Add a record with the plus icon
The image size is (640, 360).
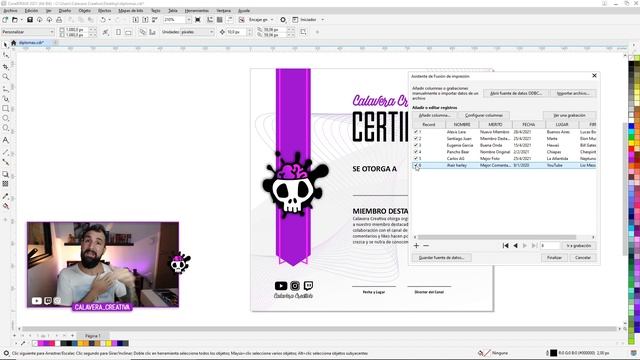point(416,246)
